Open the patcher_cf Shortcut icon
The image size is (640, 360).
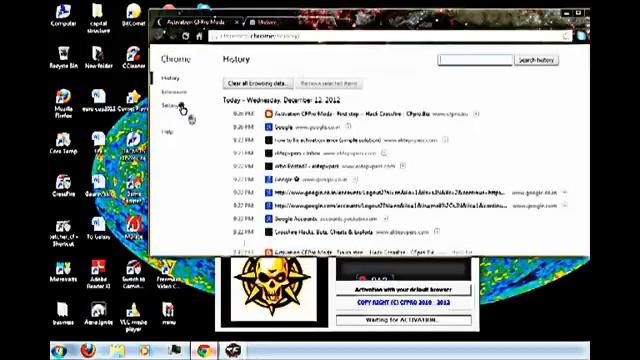point(63,233)
